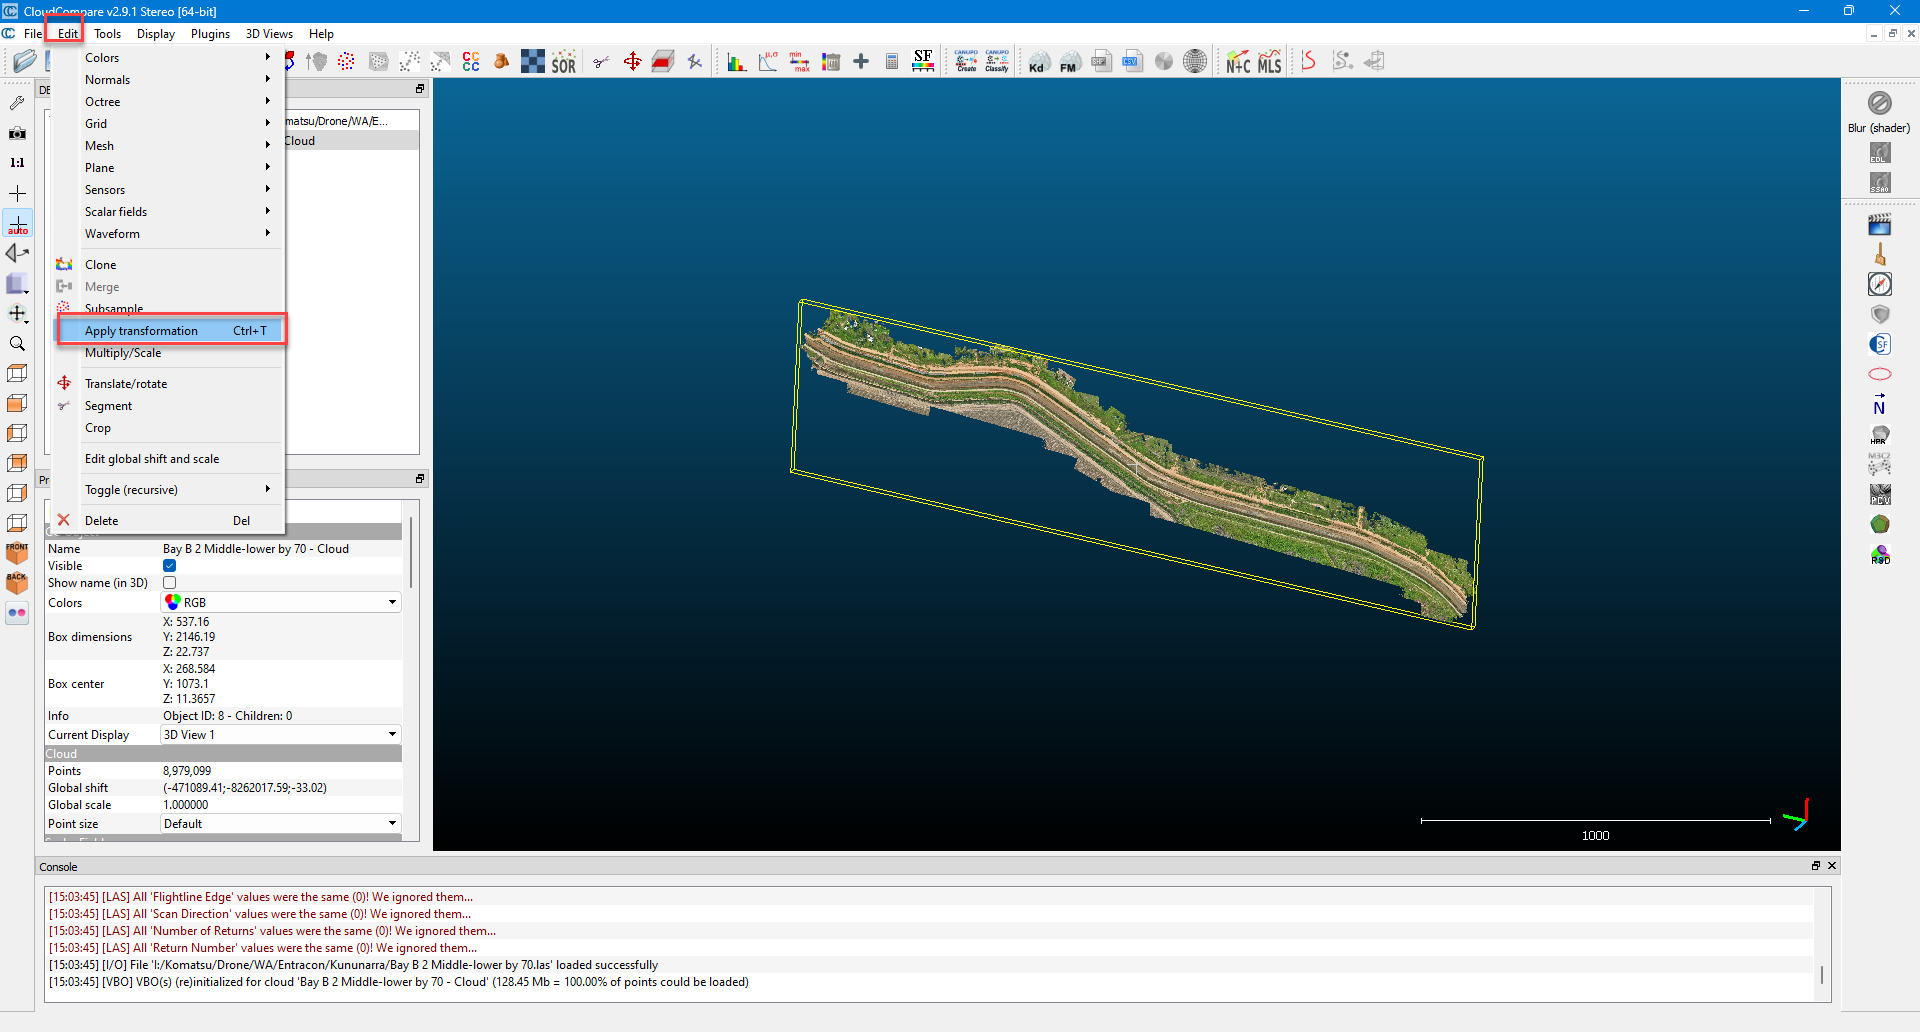Open the Colors RGB dropdown
The width and height of the screenshot is (1920, 1032).
[x=281, y=602]
